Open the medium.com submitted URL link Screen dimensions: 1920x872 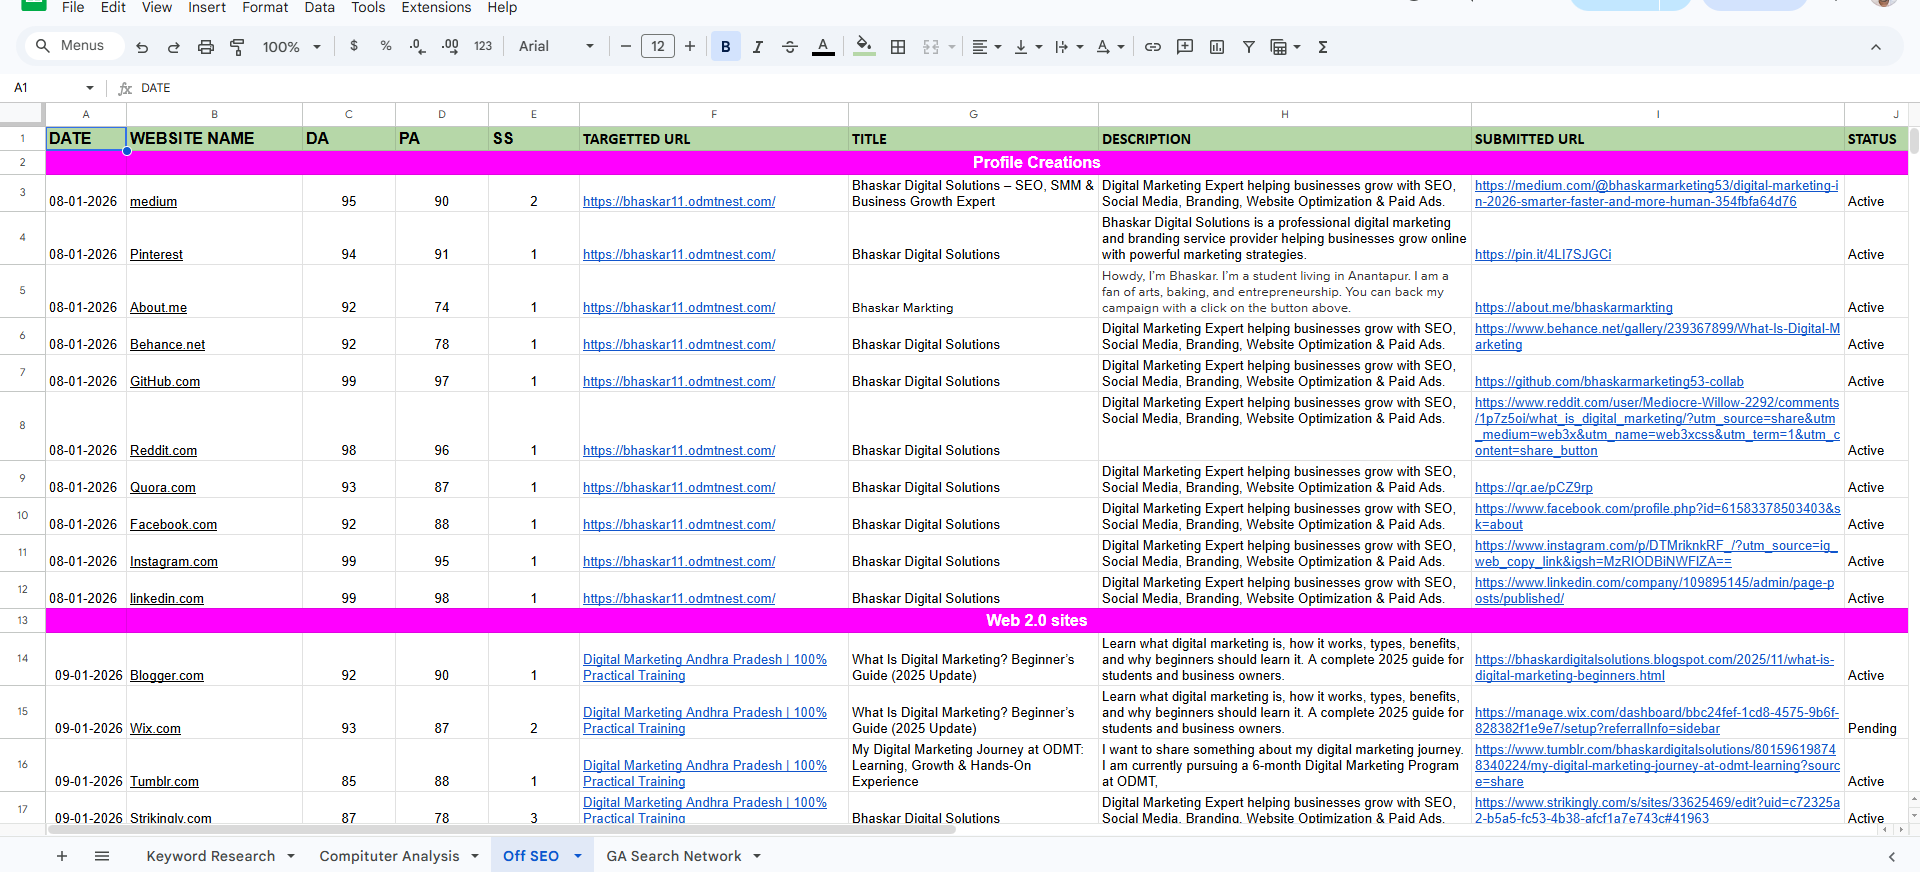(1656, 193)
